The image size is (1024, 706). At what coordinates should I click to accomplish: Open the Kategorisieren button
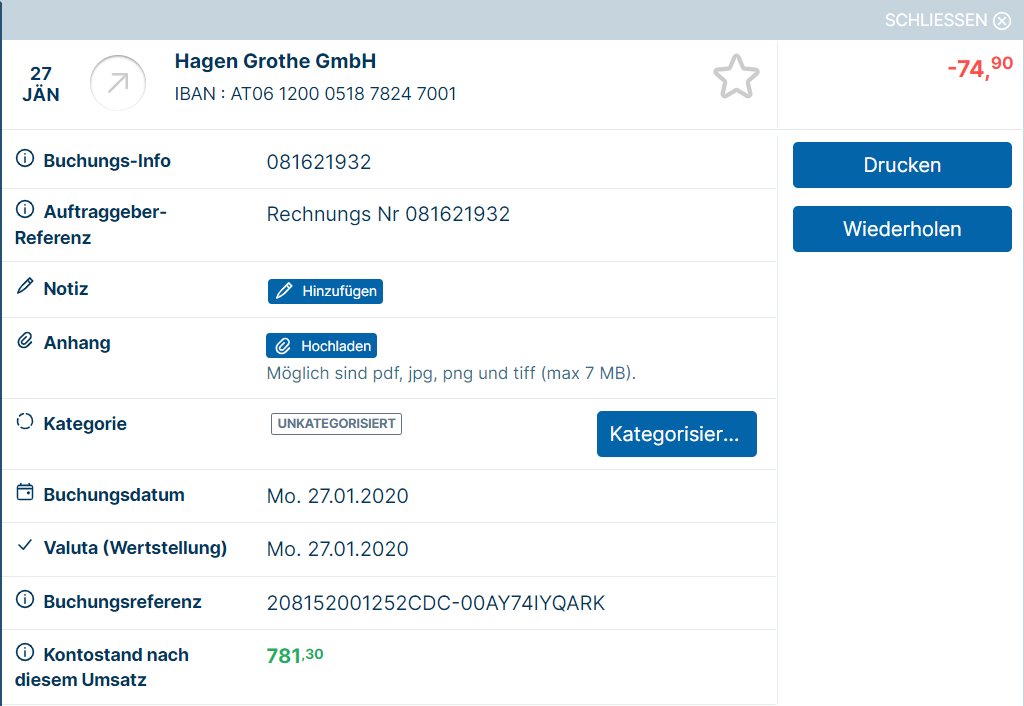[x=677, y=434]
